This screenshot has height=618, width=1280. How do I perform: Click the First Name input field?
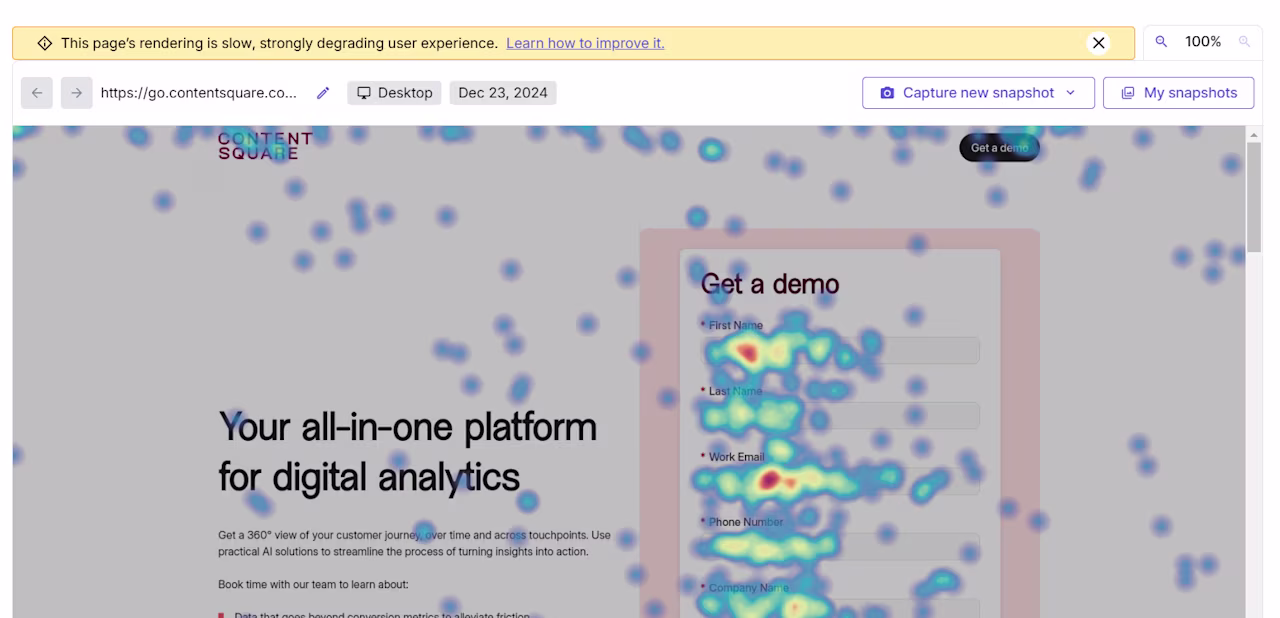coord(840,350)
